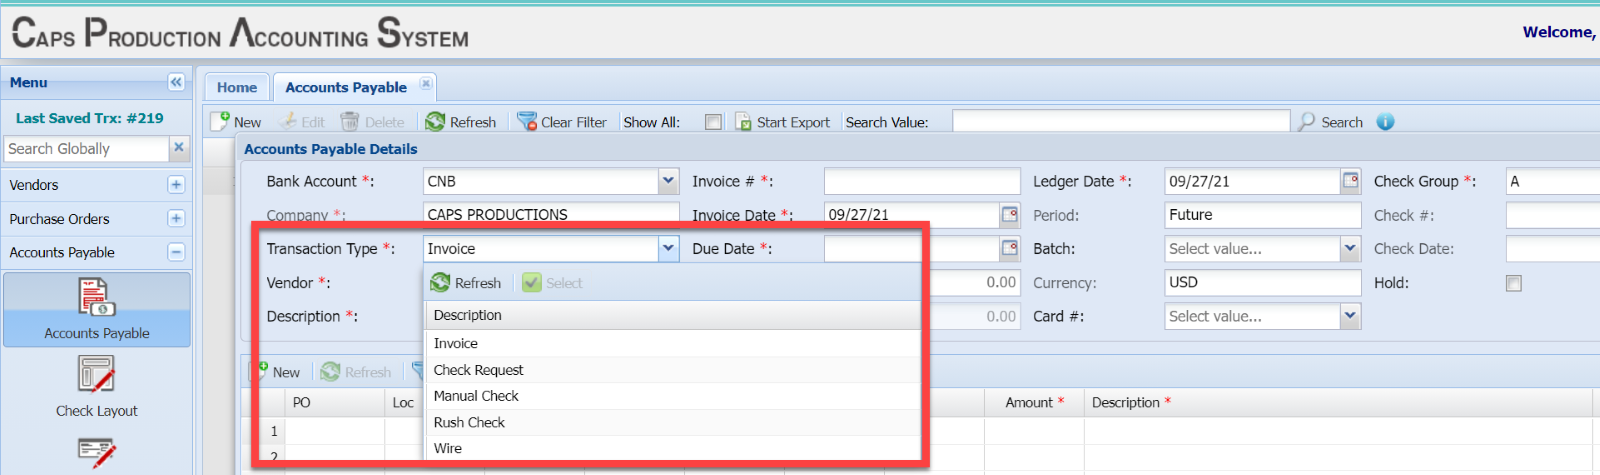Select the Accounts Payable tab
Viewport: 1600px width, 475px height.
point(346,87)
